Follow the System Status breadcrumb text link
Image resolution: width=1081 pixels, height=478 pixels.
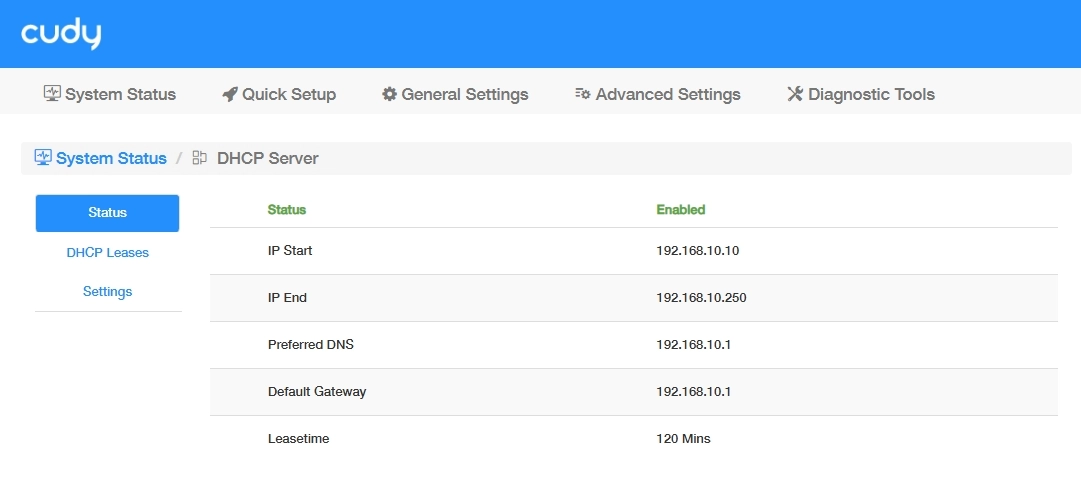click(x=111, y=158)
